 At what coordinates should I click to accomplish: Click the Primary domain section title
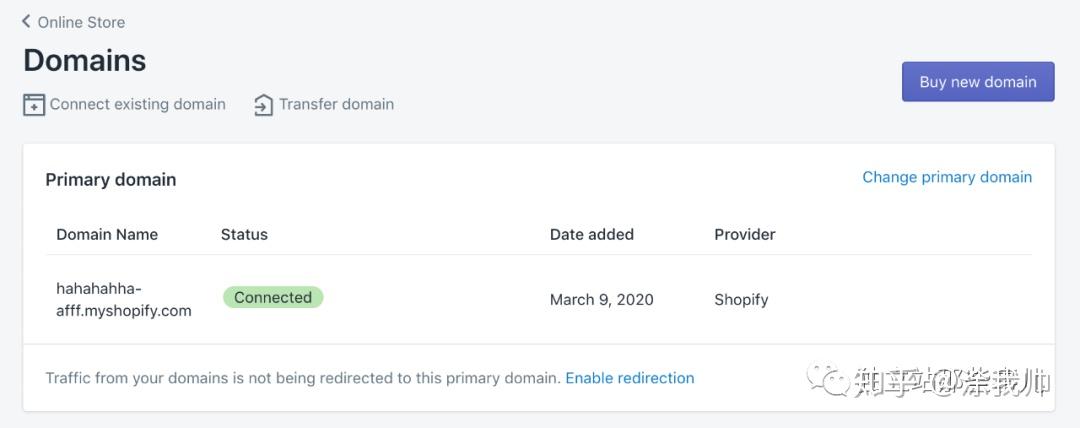pyautogui.click(x=111, y=179)
